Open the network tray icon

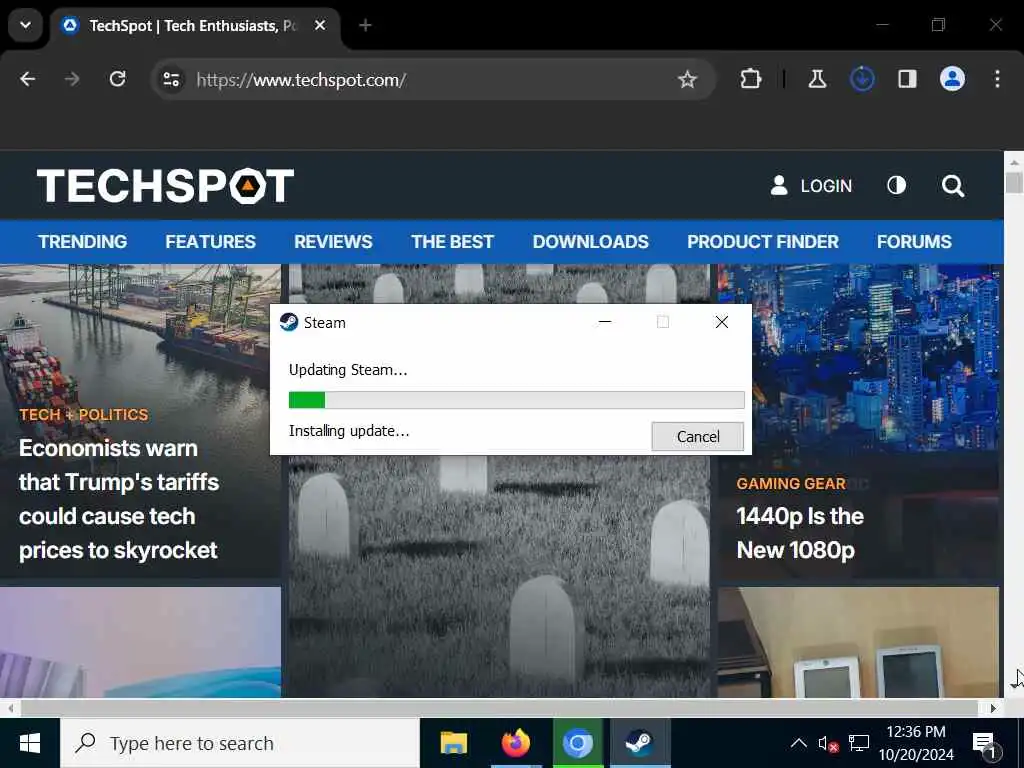(x=858, y=743)
